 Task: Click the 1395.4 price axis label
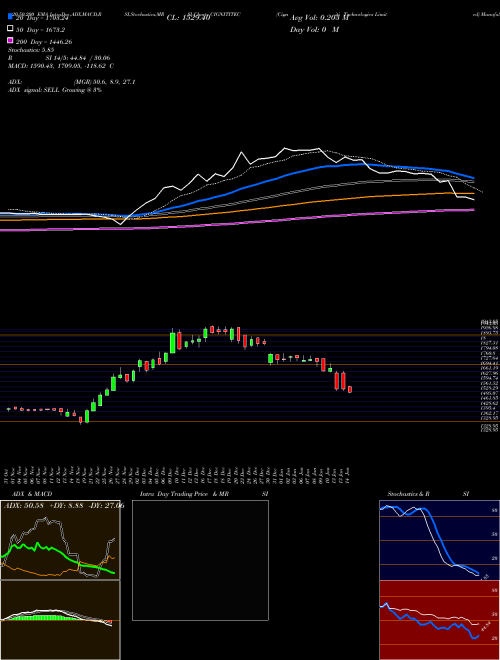(x=489, y=408)
